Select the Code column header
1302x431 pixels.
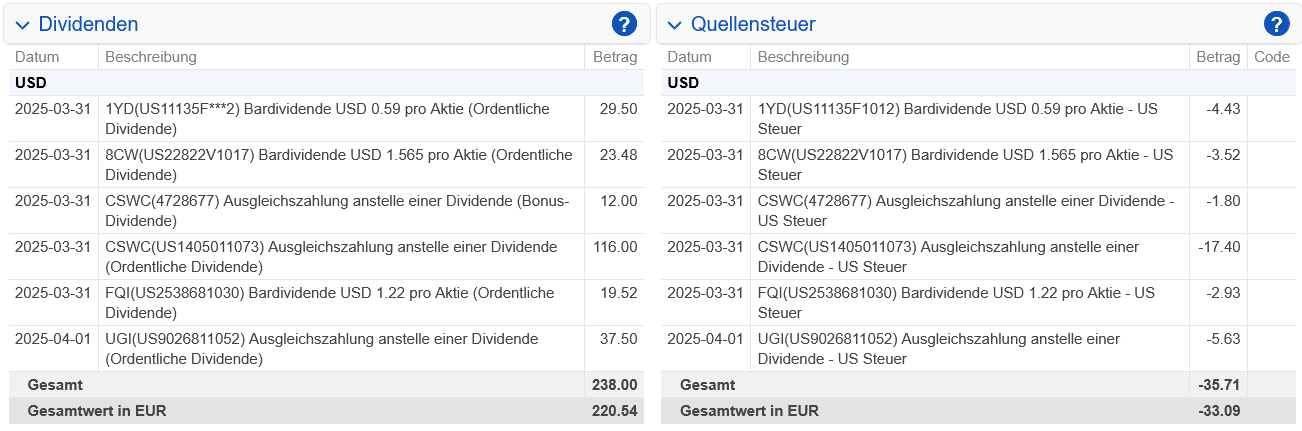(1272, 57)
